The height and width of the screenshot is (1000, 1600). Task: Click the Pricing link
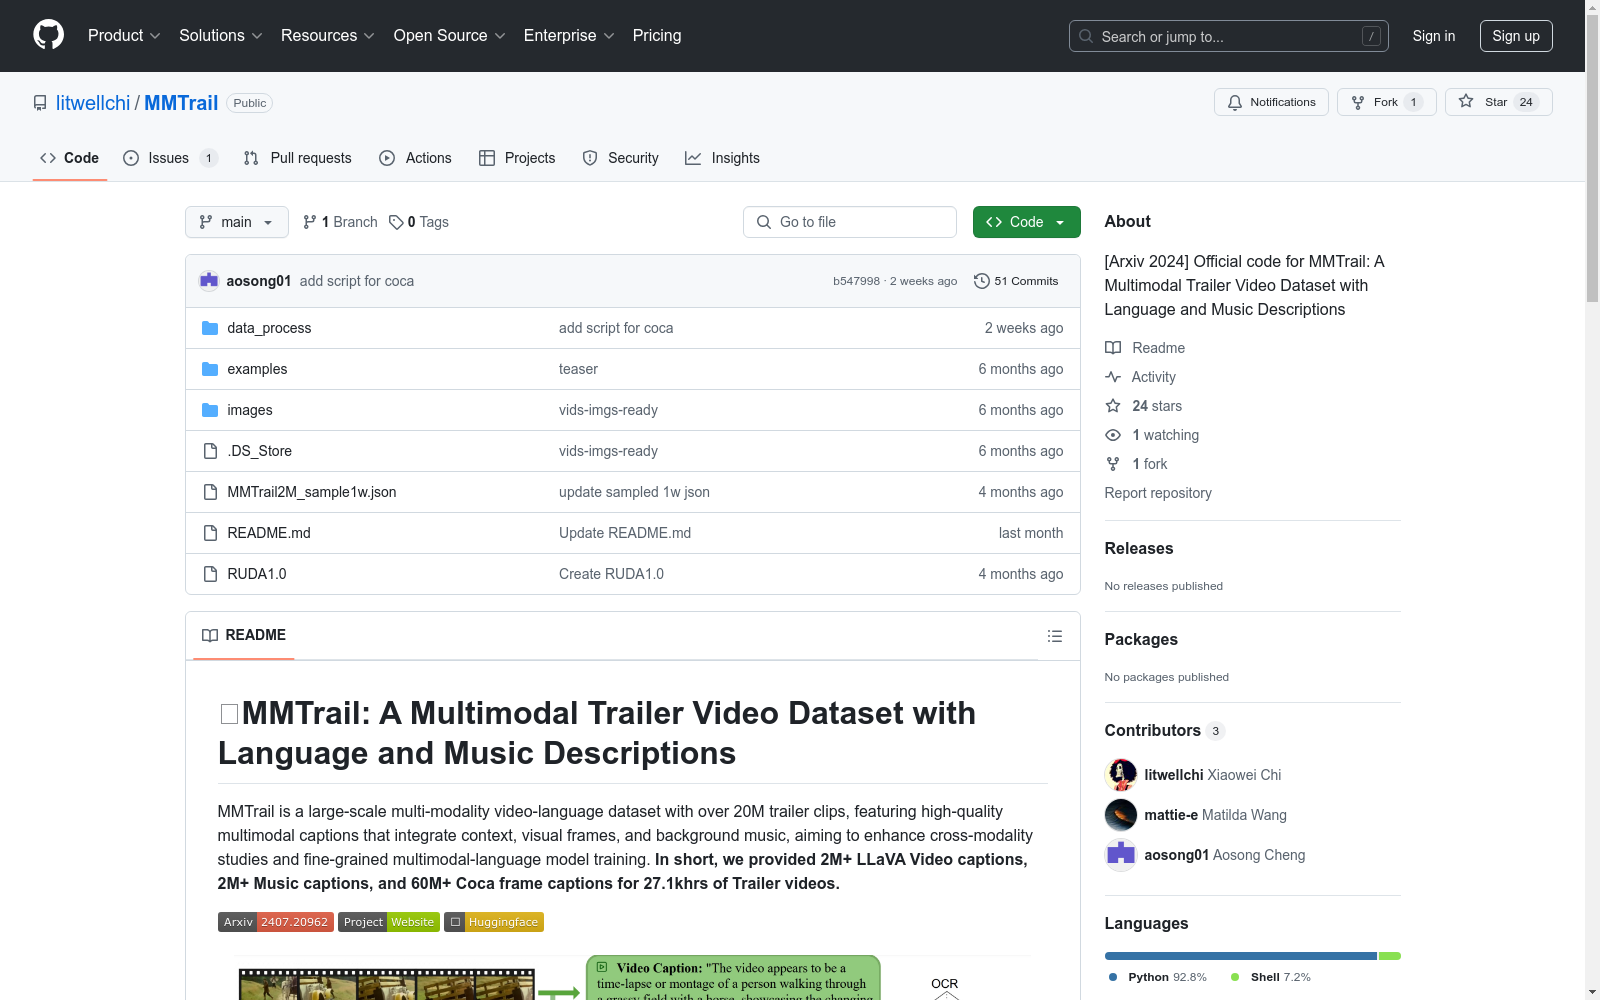pos(657,35)
